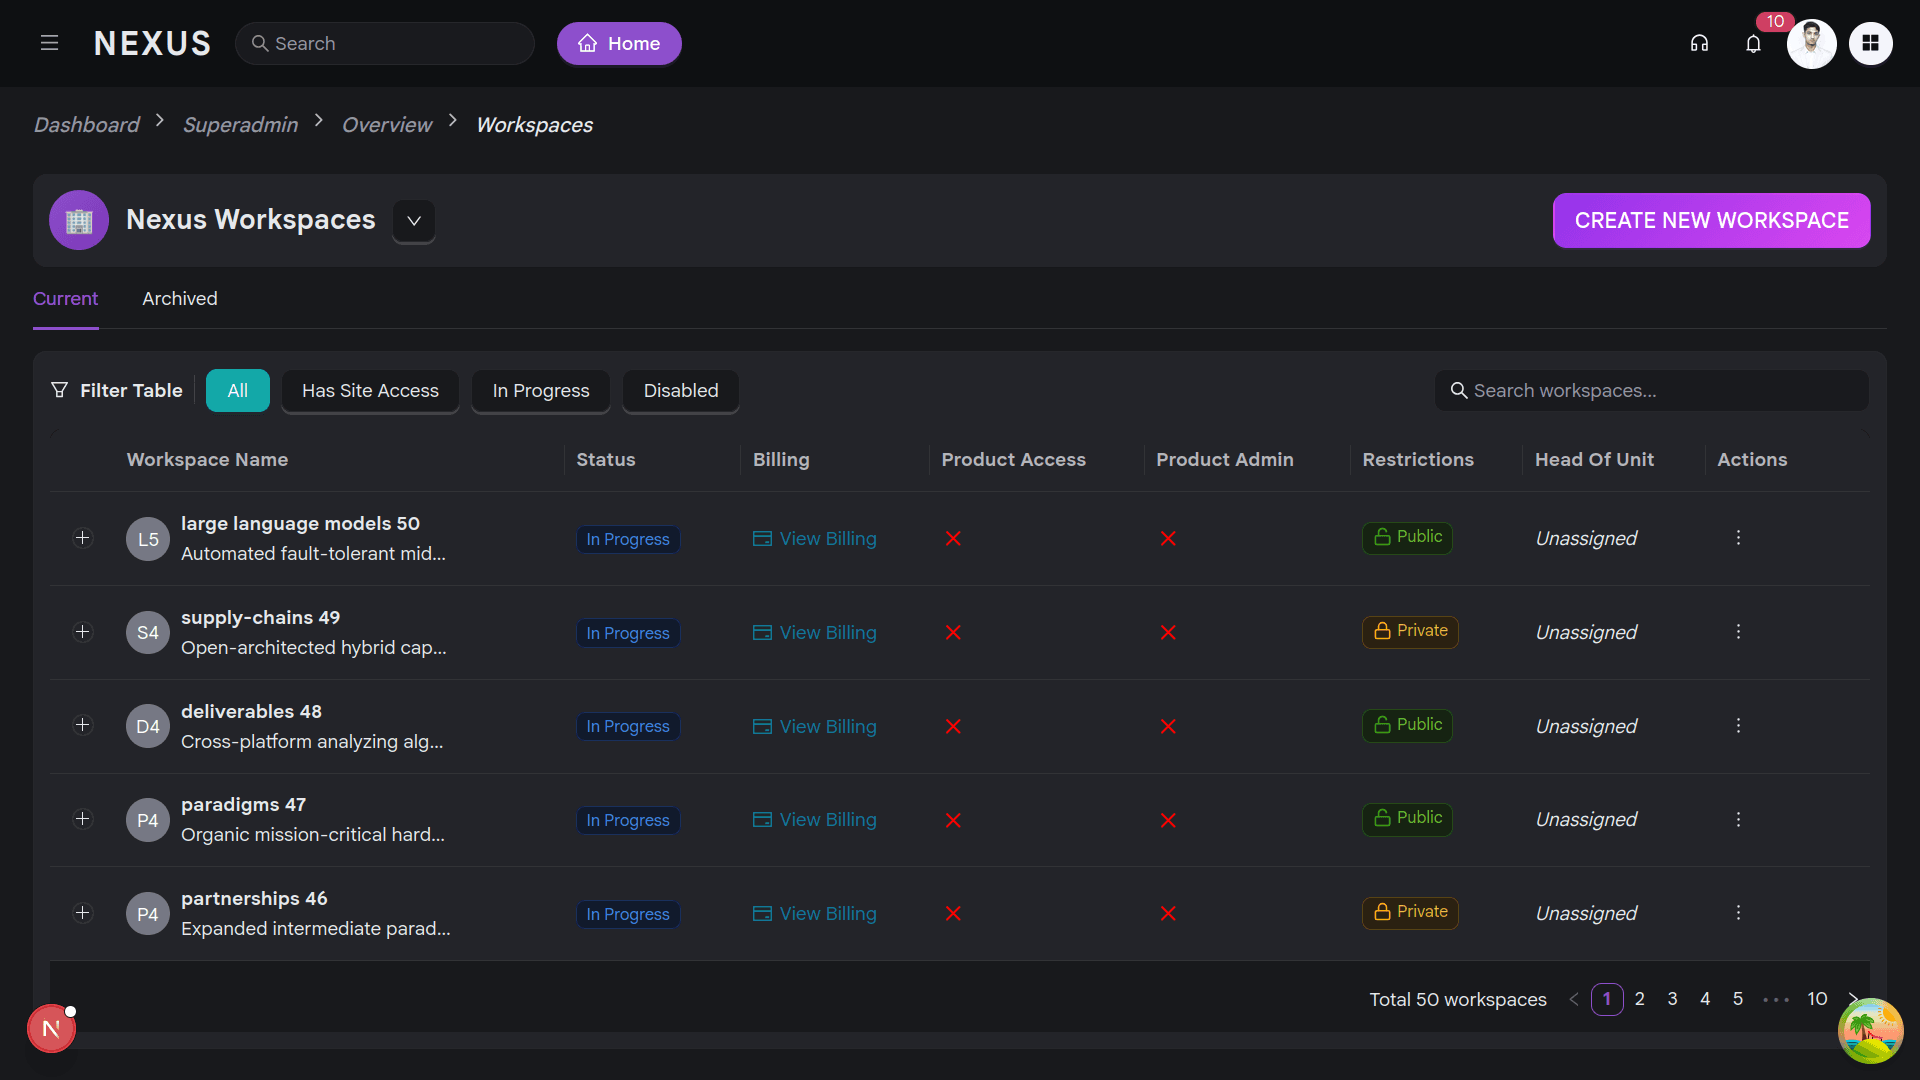
Task: Click the S4 avatar of supply-chains 49
Action: pyautogui.click(x=148, y=632)
